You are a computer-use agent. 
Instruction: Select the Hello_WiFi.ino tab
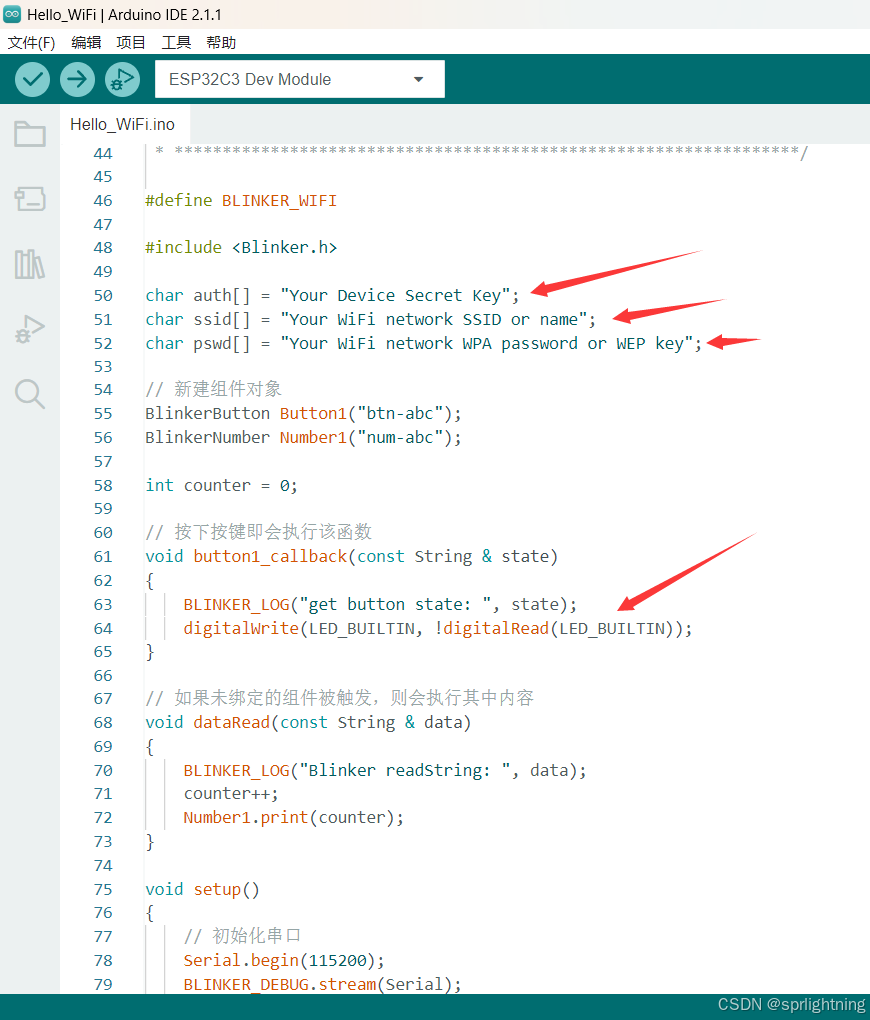point(122,124)
